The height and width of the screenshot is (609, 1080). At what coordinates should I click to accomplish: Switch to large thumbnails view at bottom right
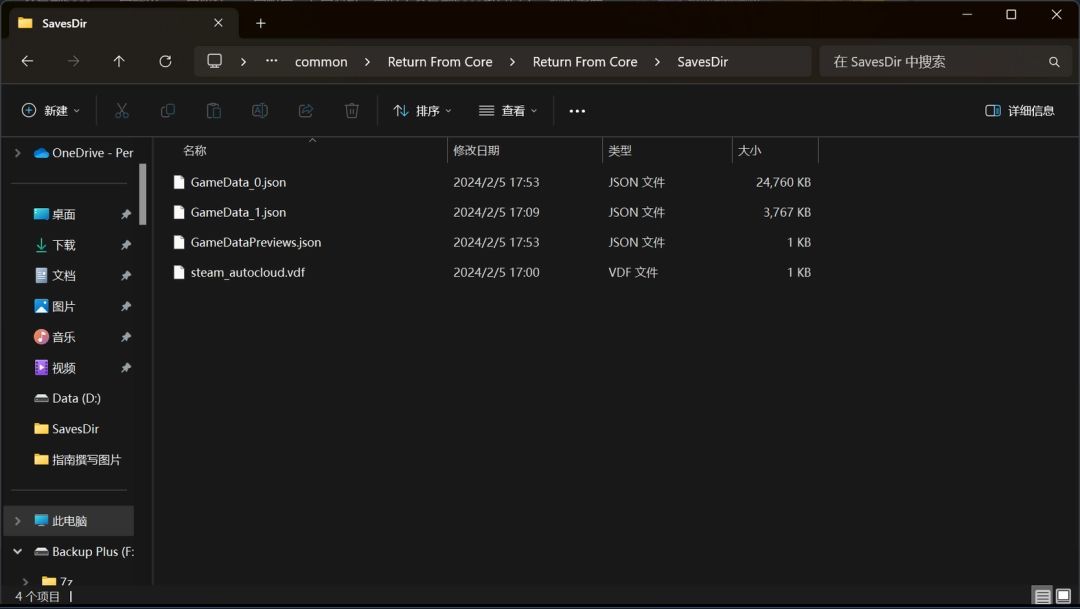1062,595
